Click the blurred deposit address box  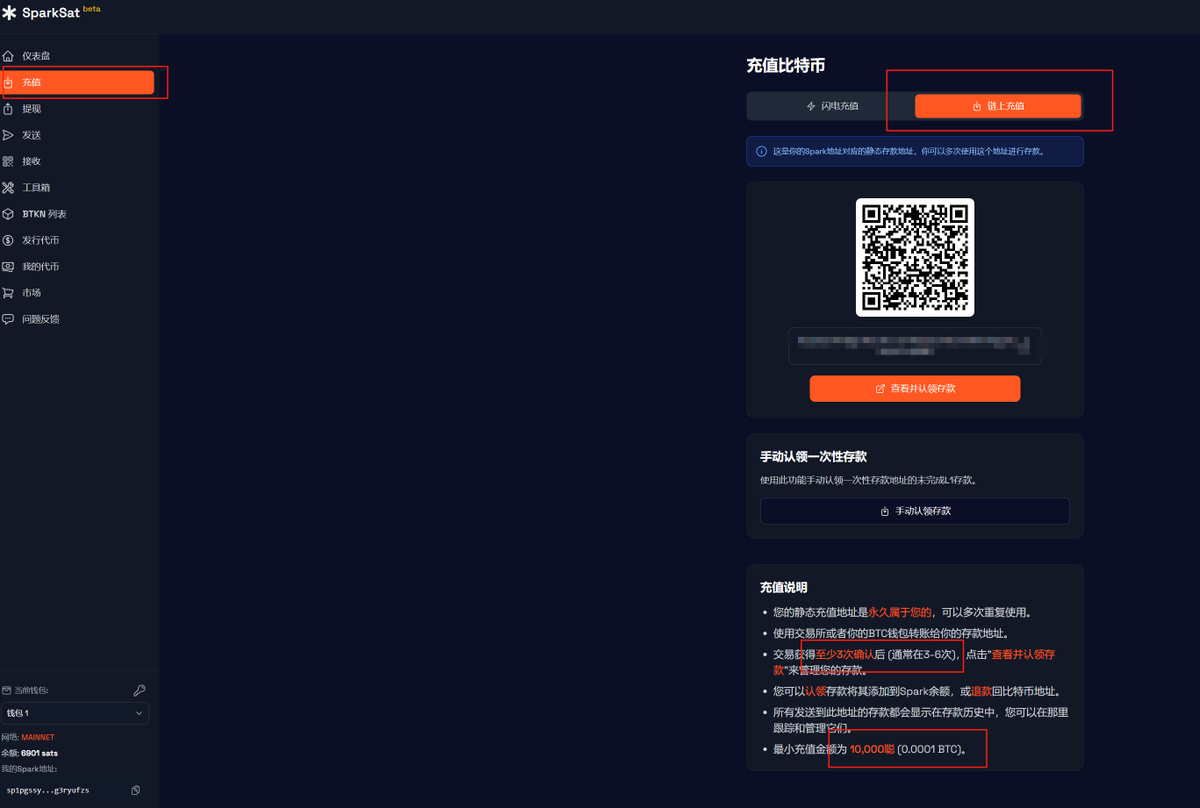[915, 346]
